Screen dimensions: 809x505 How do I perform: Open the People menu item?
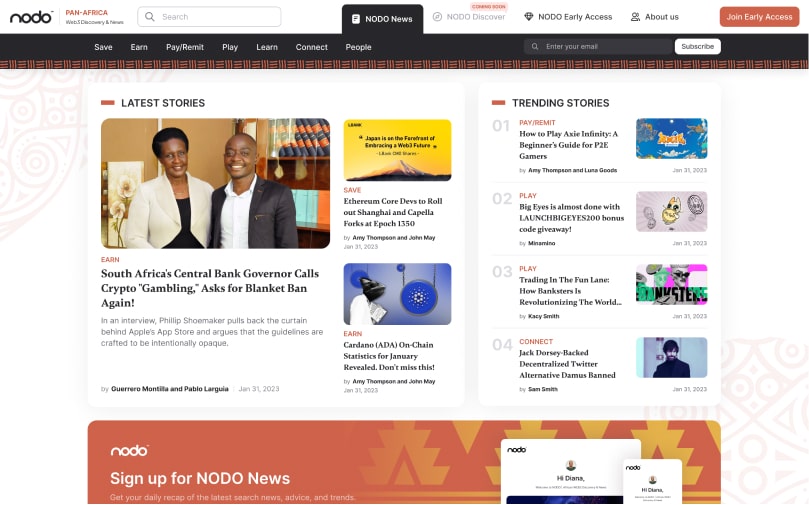click(358, 47)
